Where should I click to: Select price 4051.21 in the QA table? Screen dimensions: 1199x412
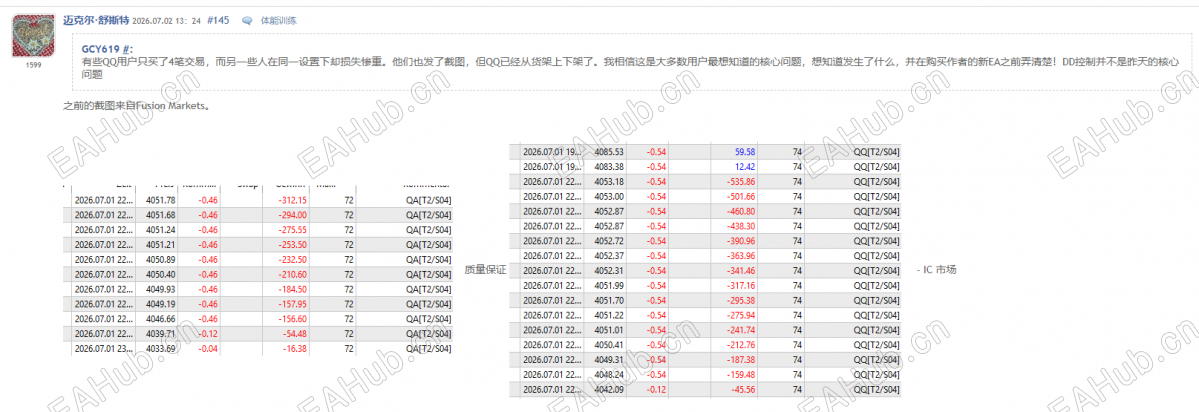pyautogui.click(x=160, y=245)
